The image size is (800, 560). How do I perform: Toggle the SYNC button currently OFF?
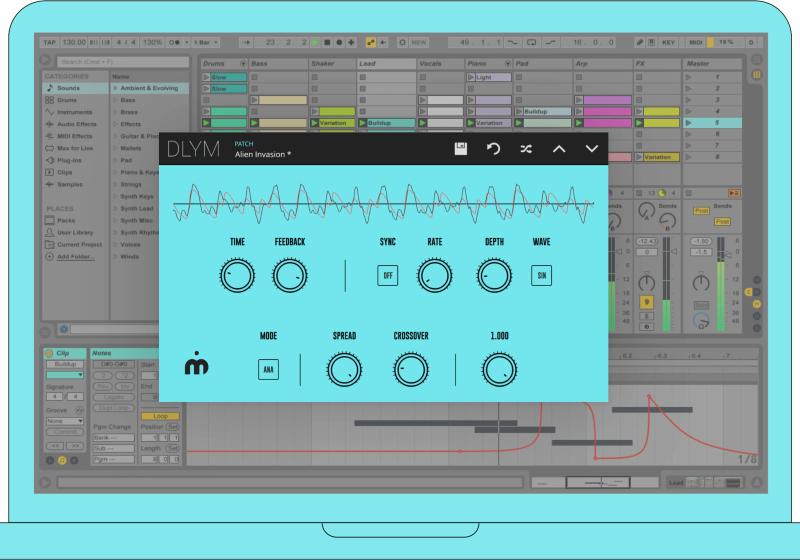[387, 276]
